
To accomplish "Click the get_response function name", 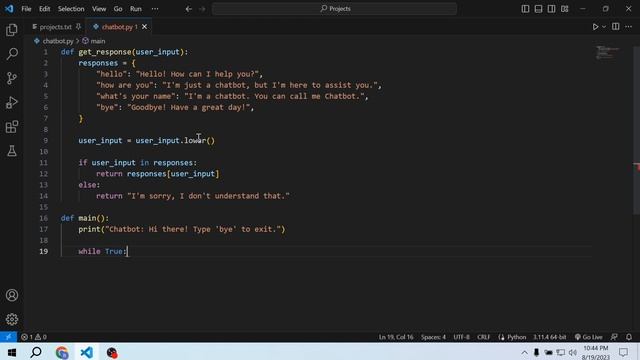I will pyautogui.click(x=105, y=52).
